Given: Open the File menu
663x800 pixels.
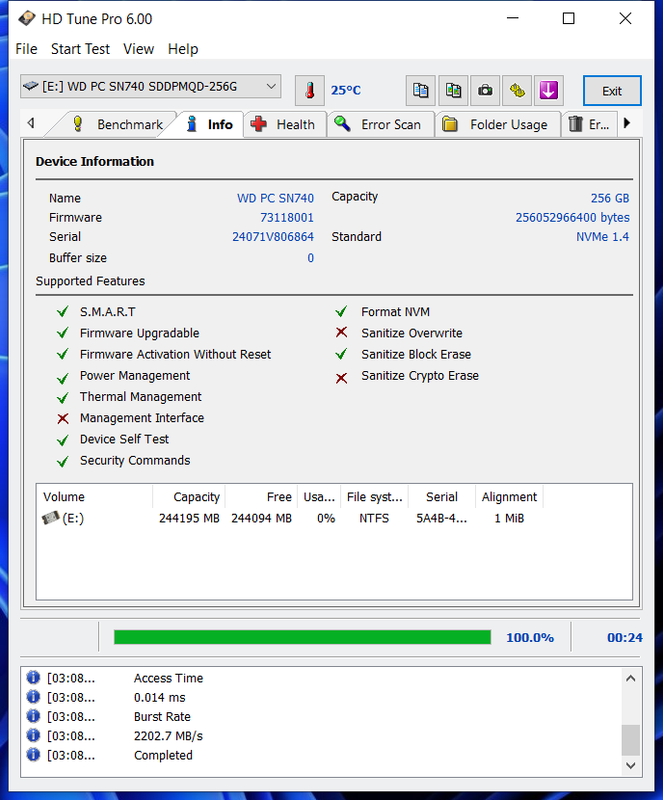Looking at the screenshot, I should (26, 49).
